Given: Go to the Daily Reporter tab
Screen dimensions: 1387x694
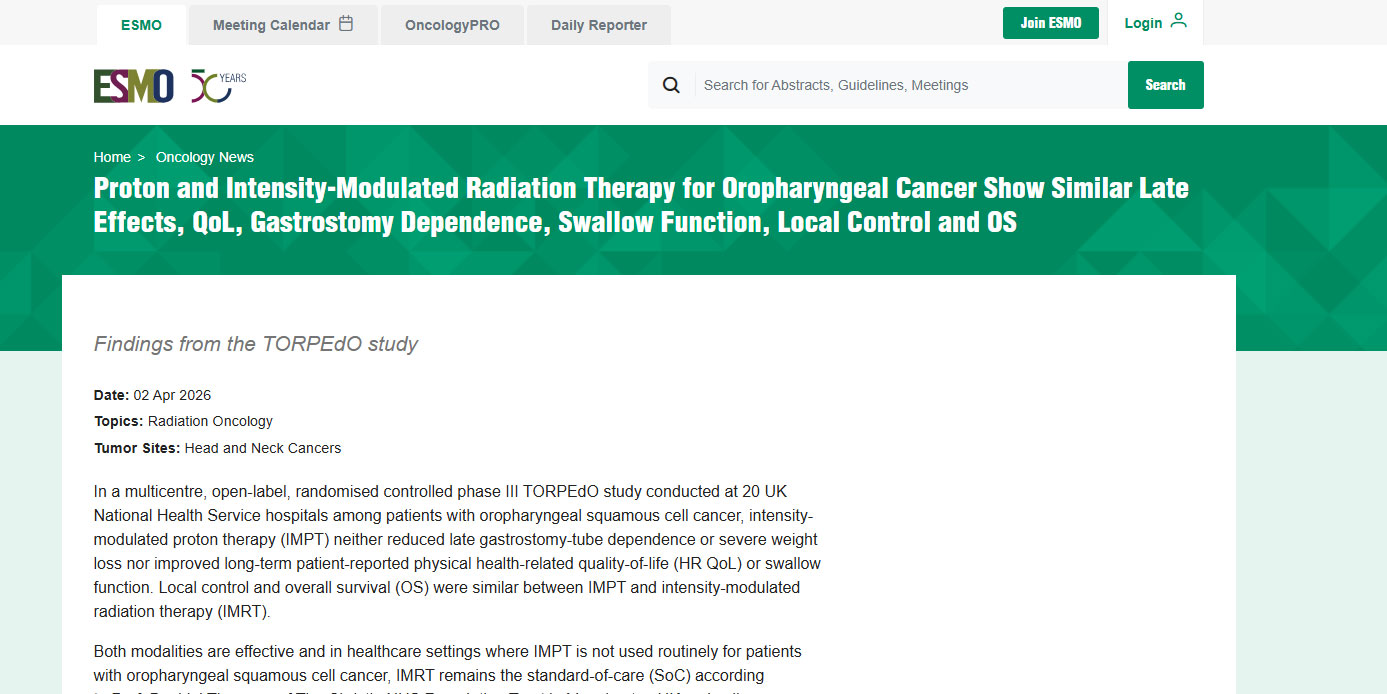Looking at the screenshot, I should [598, 25].
